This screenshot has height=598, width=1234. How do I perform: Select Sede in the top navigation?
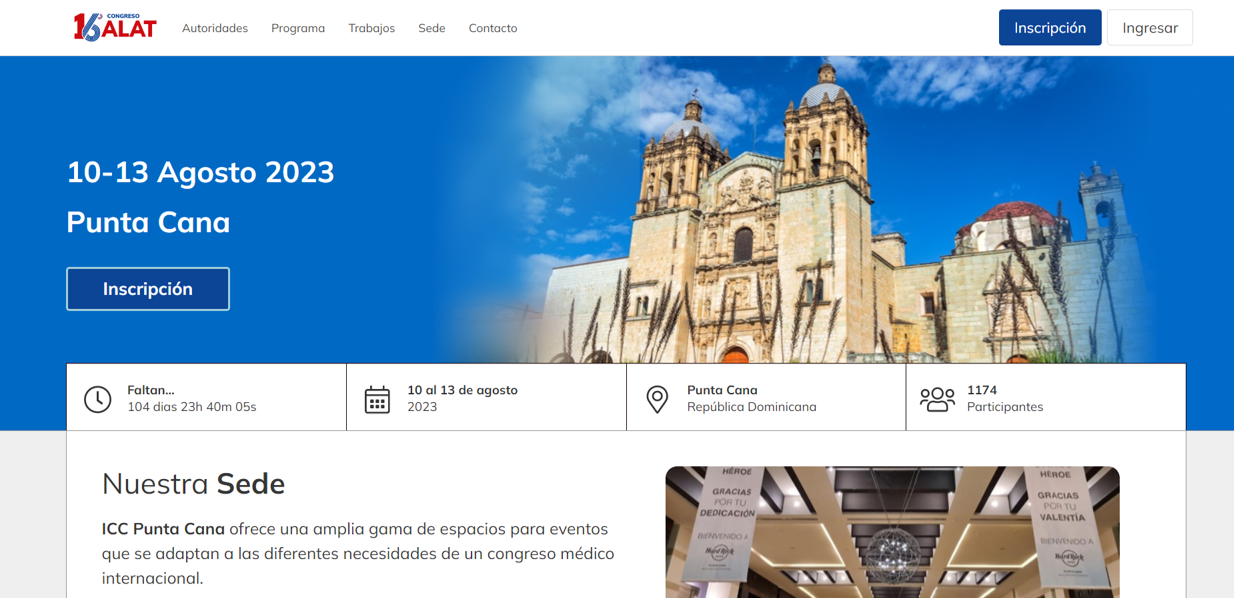coord(432,28)
